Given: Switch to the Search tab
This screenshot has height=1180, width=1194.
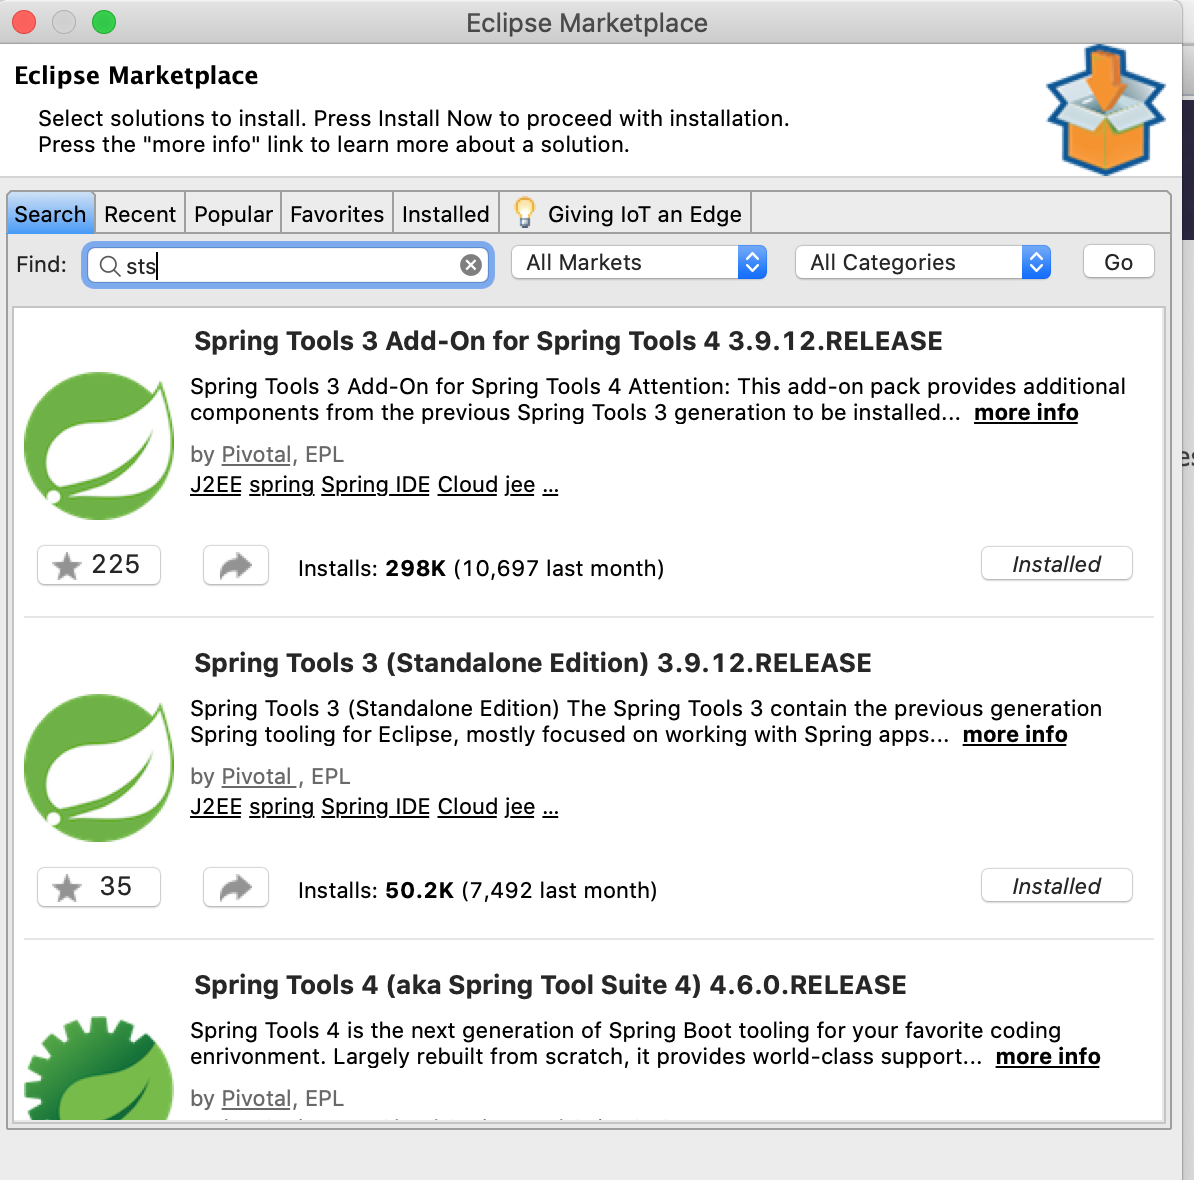Looking at the screenshot, I should pos(50,214).
